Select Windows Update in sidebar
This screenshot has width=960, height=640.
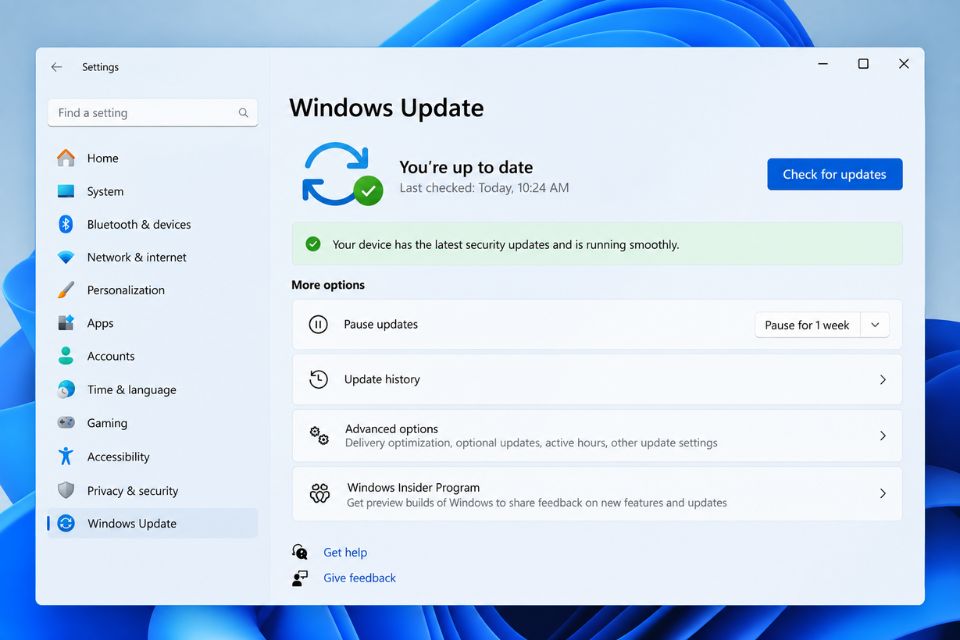(x=152, y=523)
